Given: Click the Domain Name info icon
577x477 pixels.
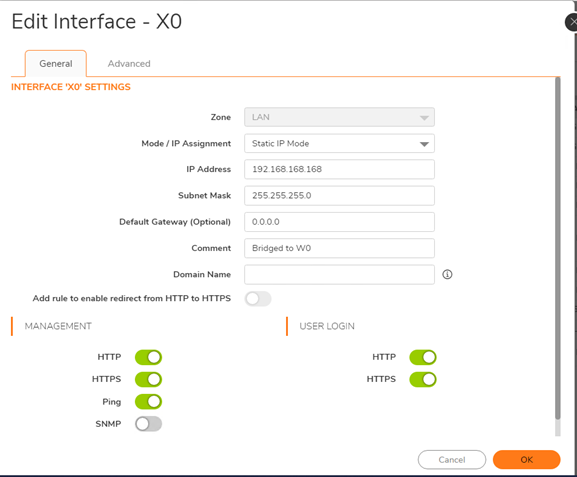Looking at the screenshot, I should [447, 274].
